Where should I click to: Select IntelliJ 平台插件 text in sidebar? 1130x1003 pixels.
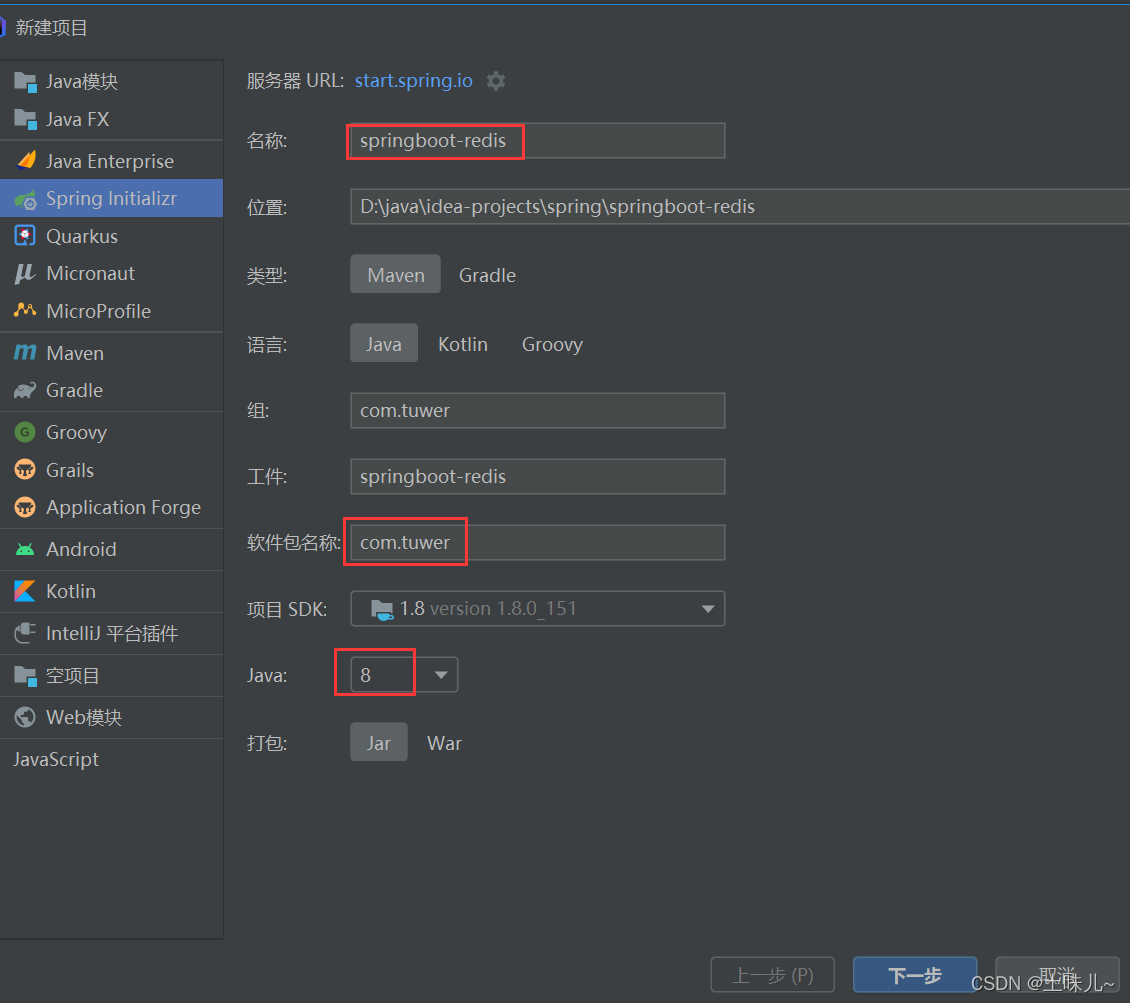pyautogui.click(x=112, y=633)
